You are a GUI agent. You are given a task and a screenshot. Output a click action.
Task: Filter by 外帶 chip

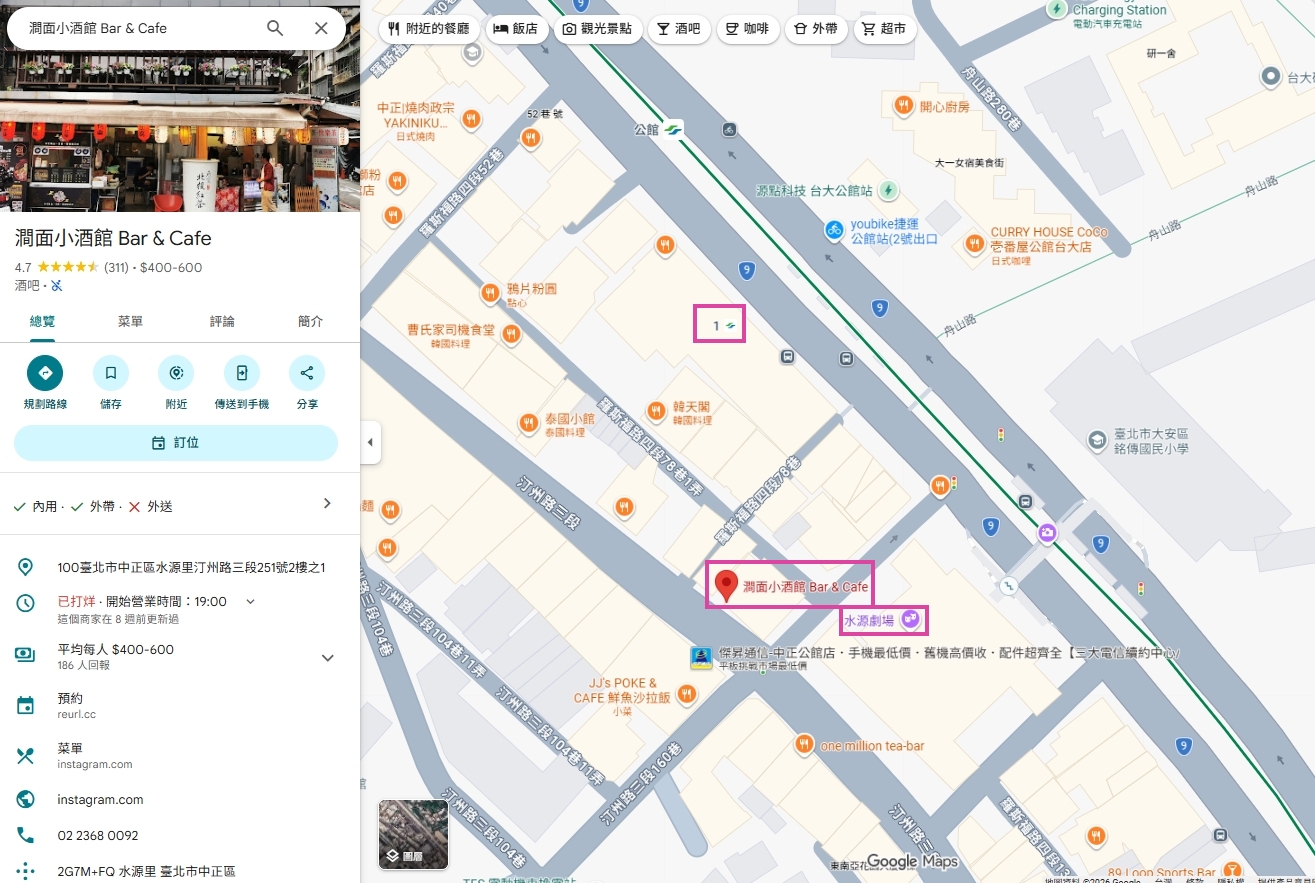click(x=816, y=29)
